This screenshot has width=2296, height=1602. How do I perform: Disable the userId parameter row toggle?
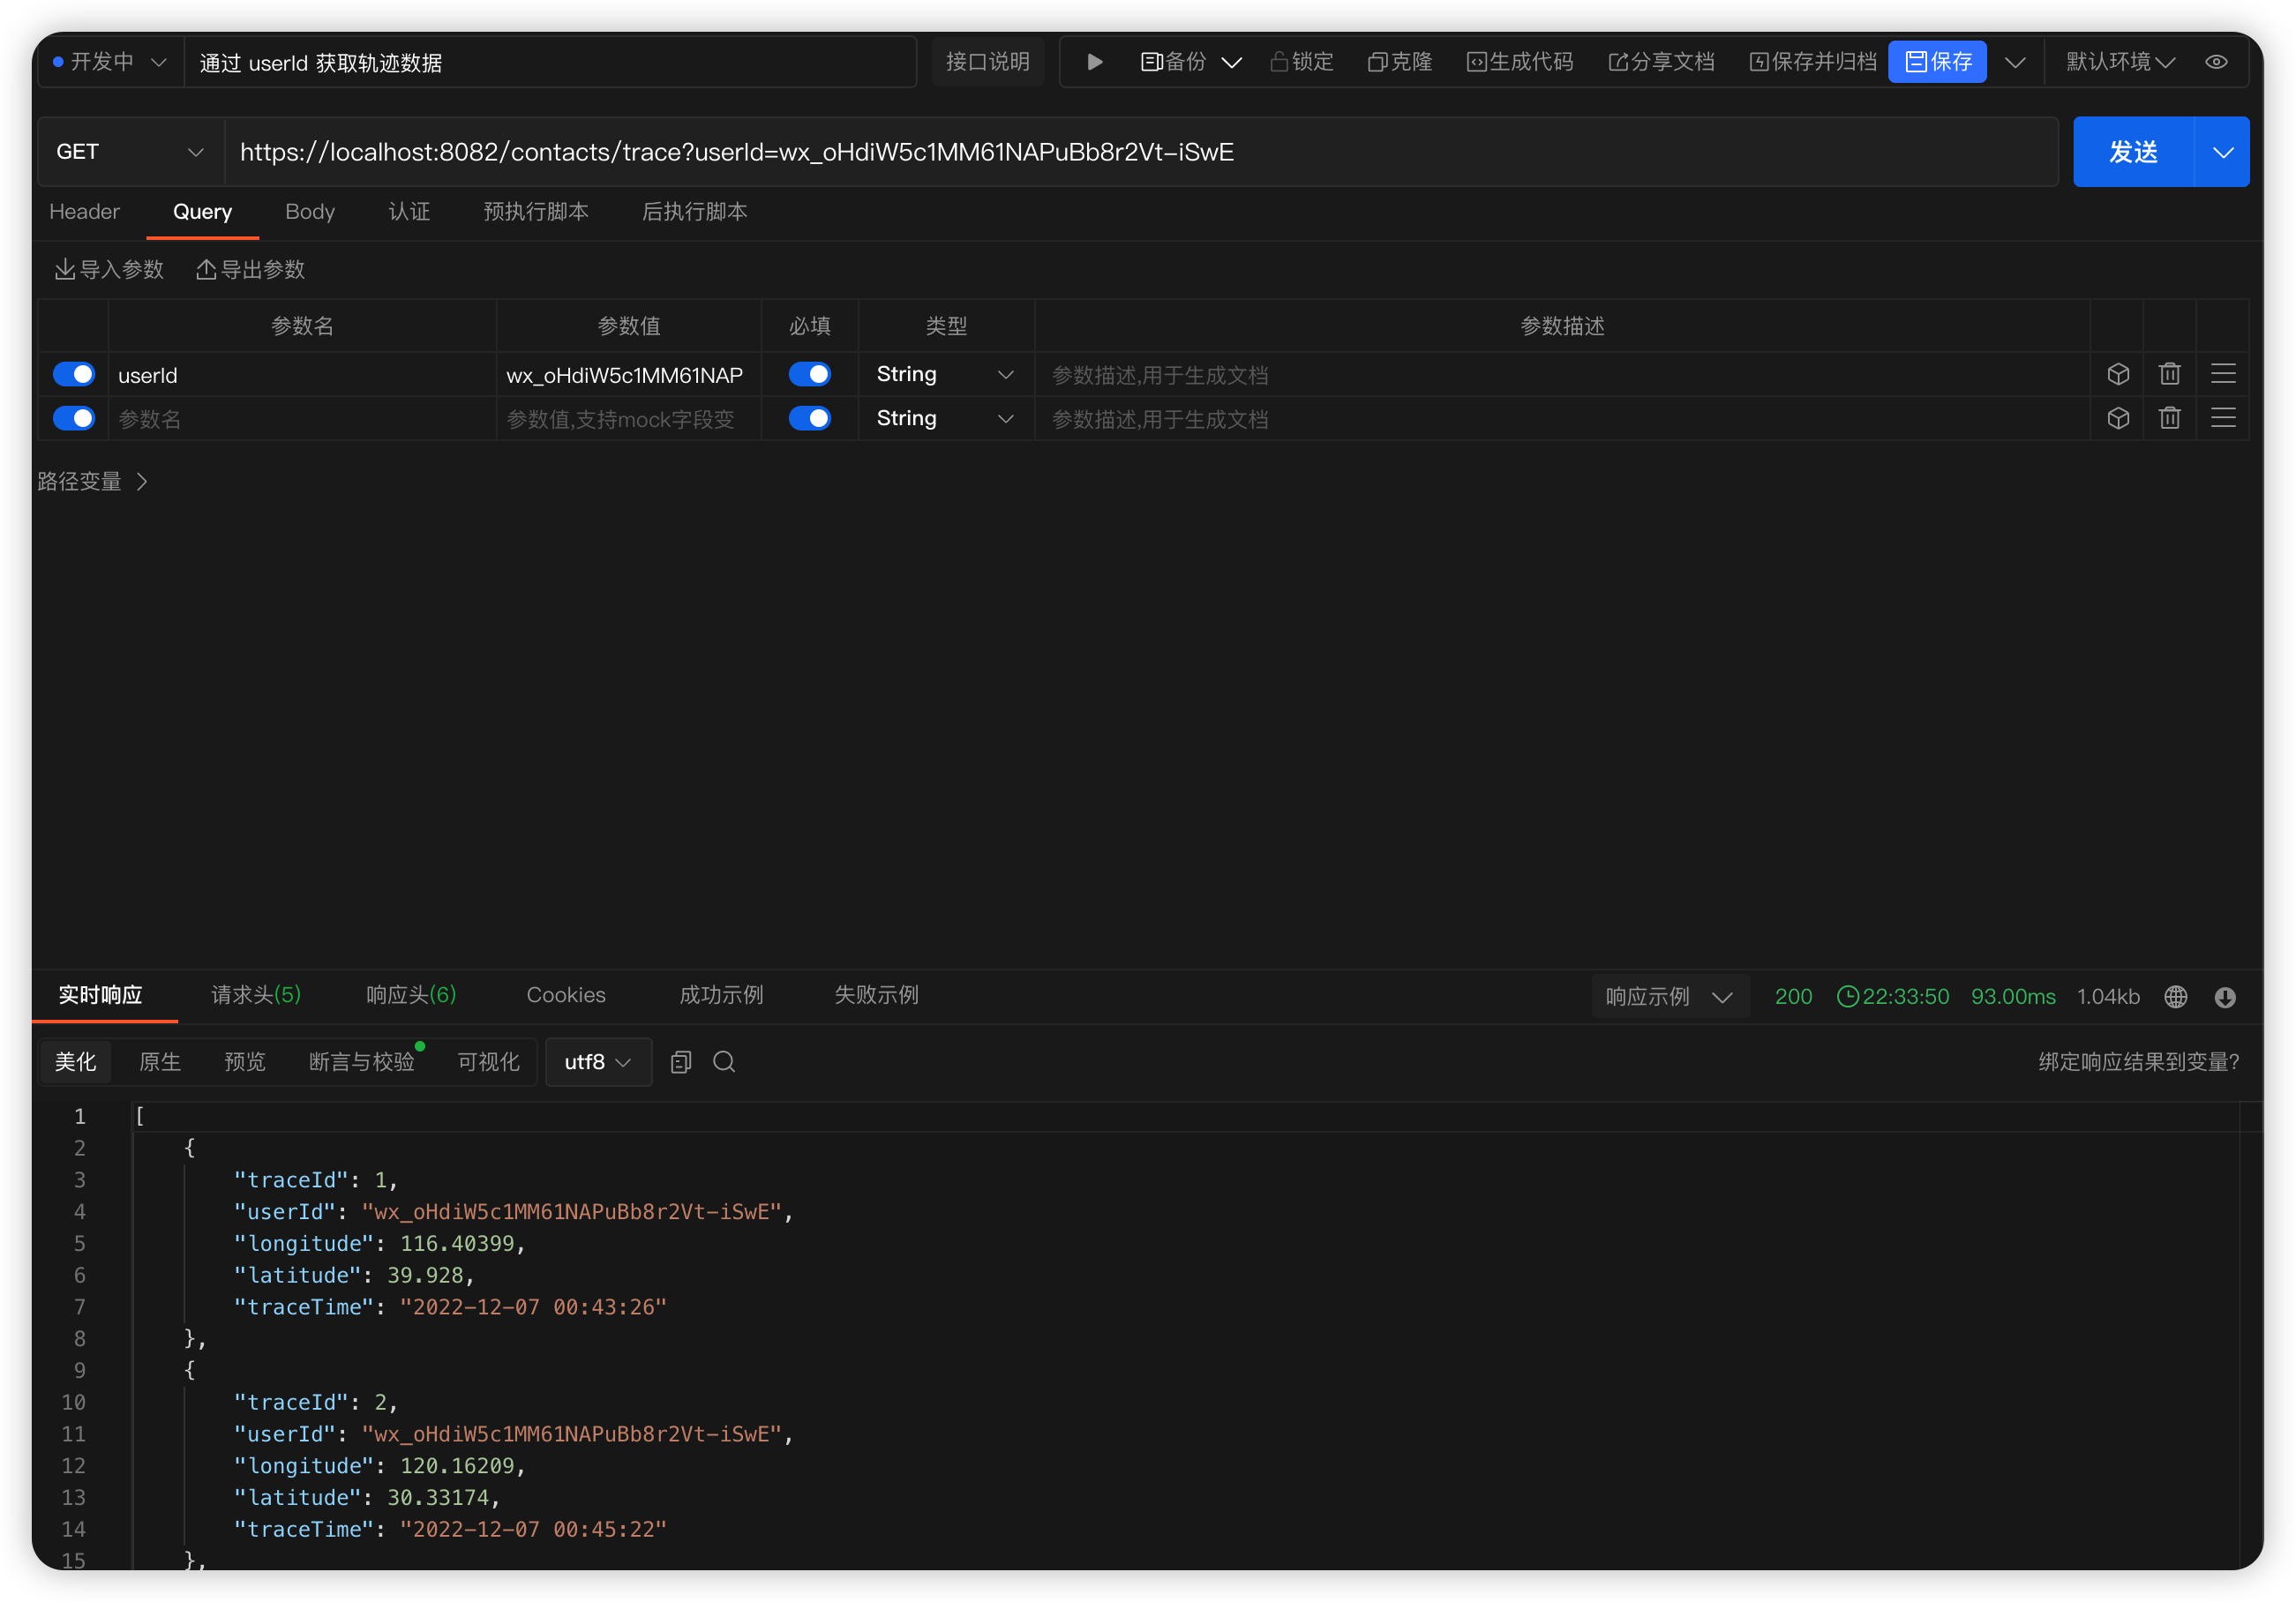pos(74,375)
